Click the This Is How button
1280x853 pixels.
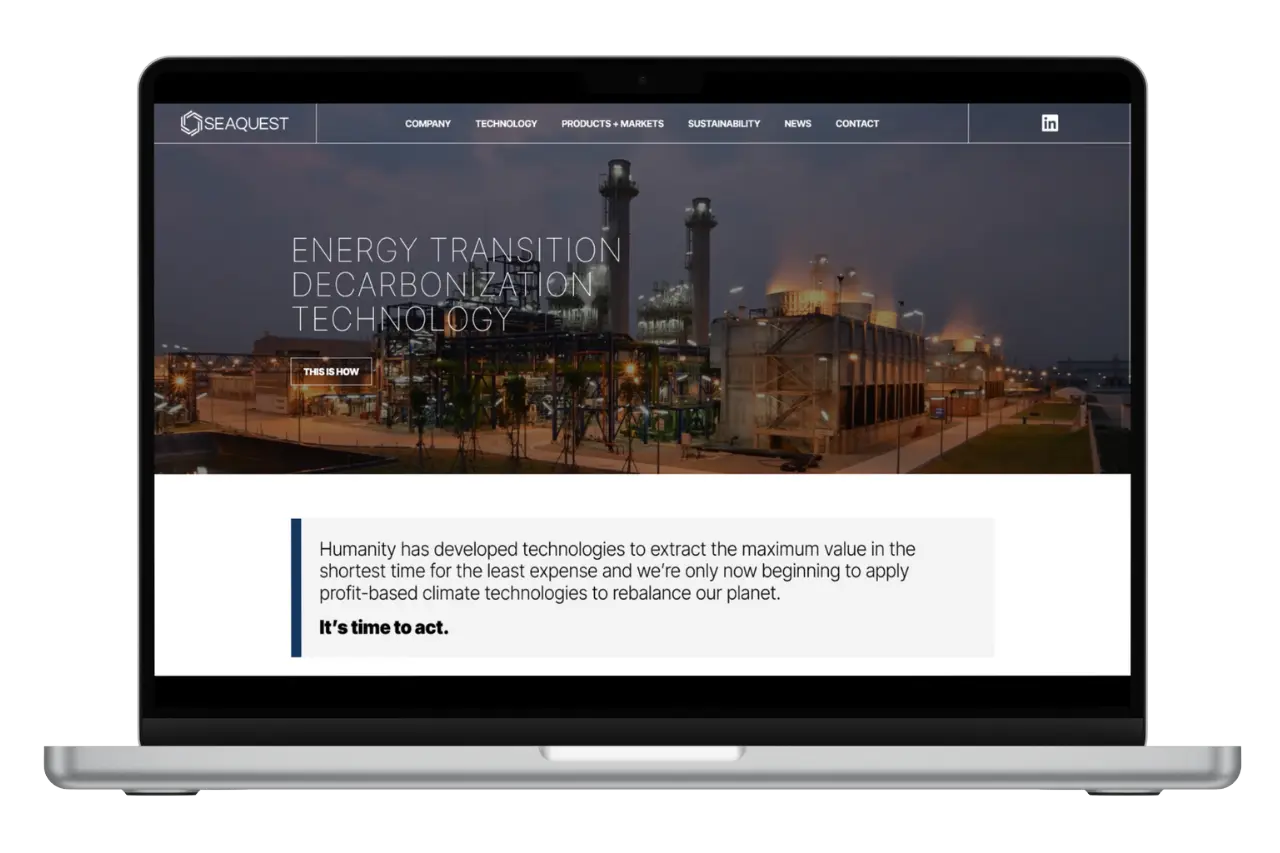(x=331, y=372)
